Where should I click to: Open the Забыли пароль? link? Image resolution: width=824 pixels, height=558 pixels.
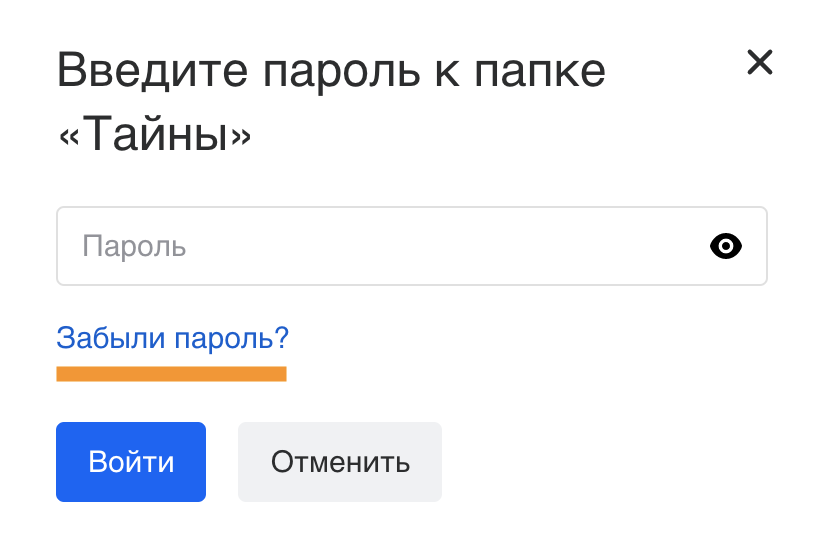point(172,338)
